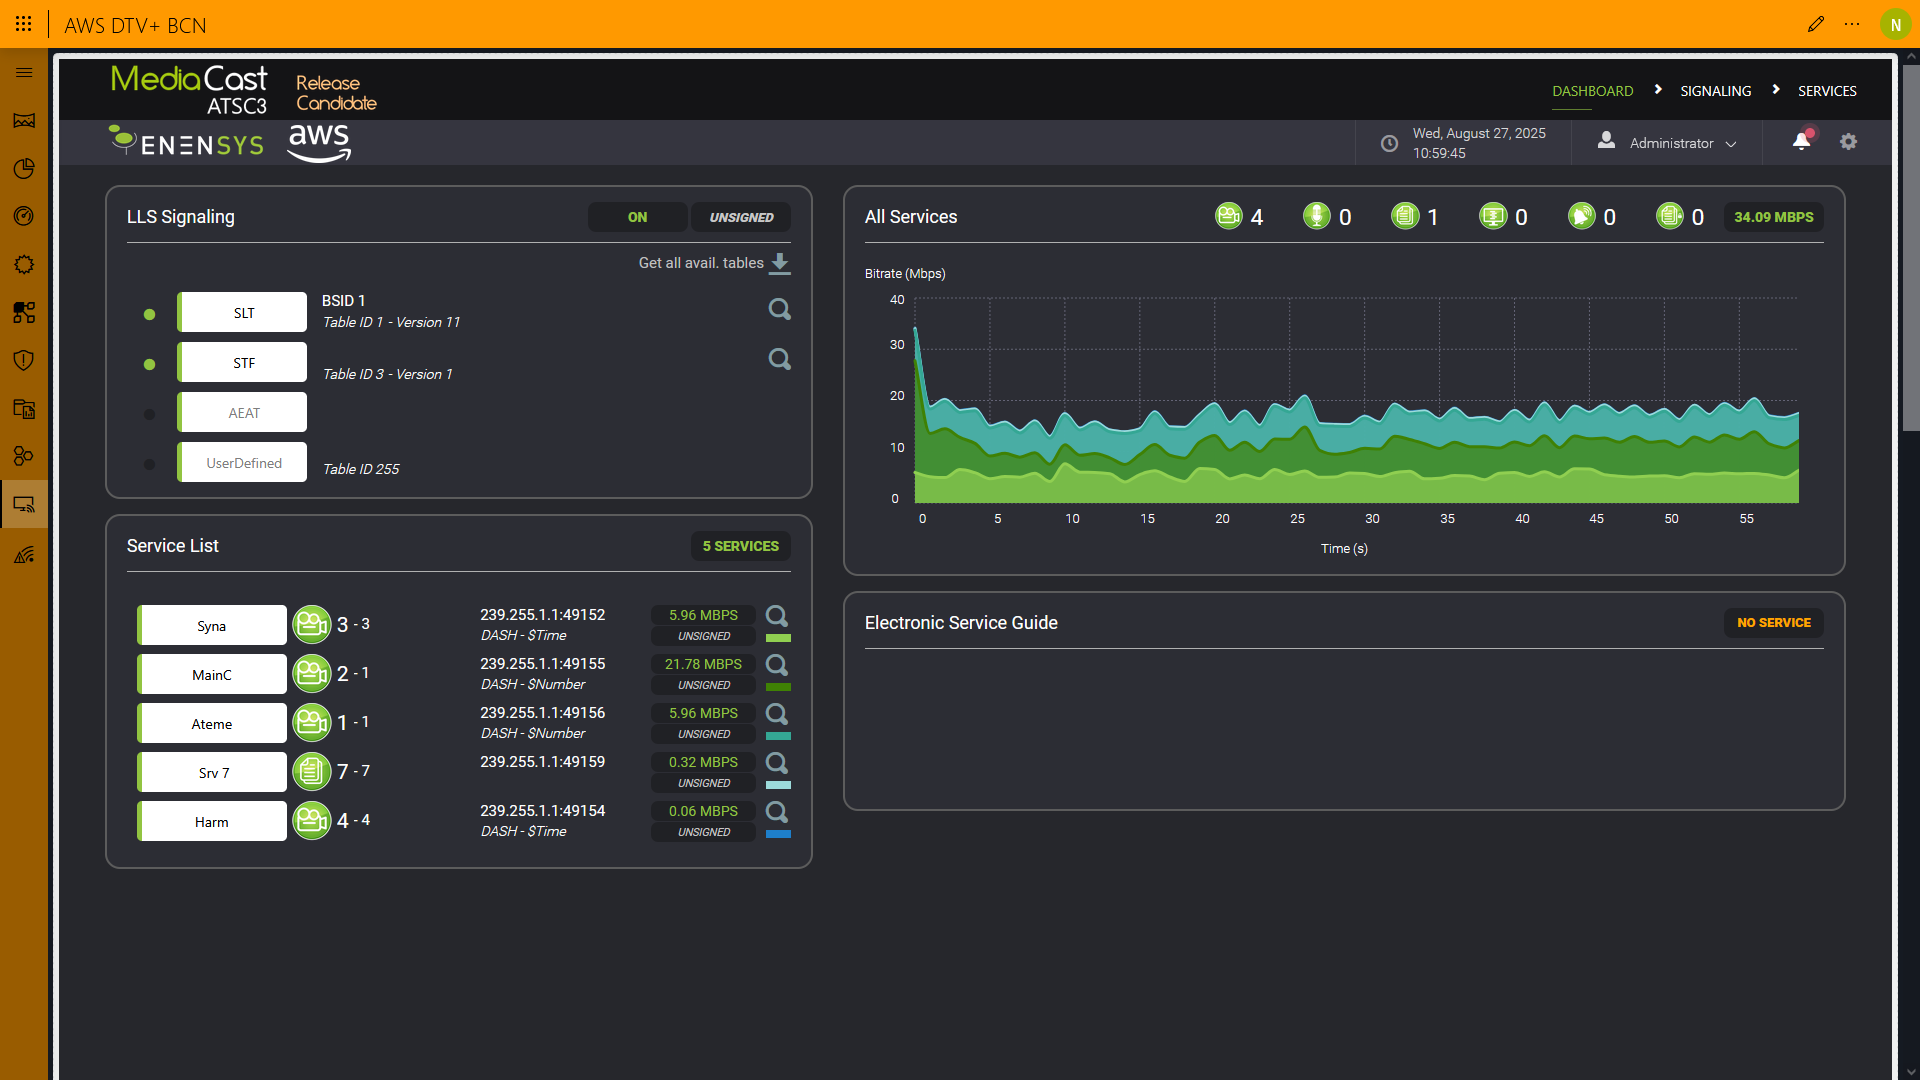Click the Ateme service button

[212, 724]
